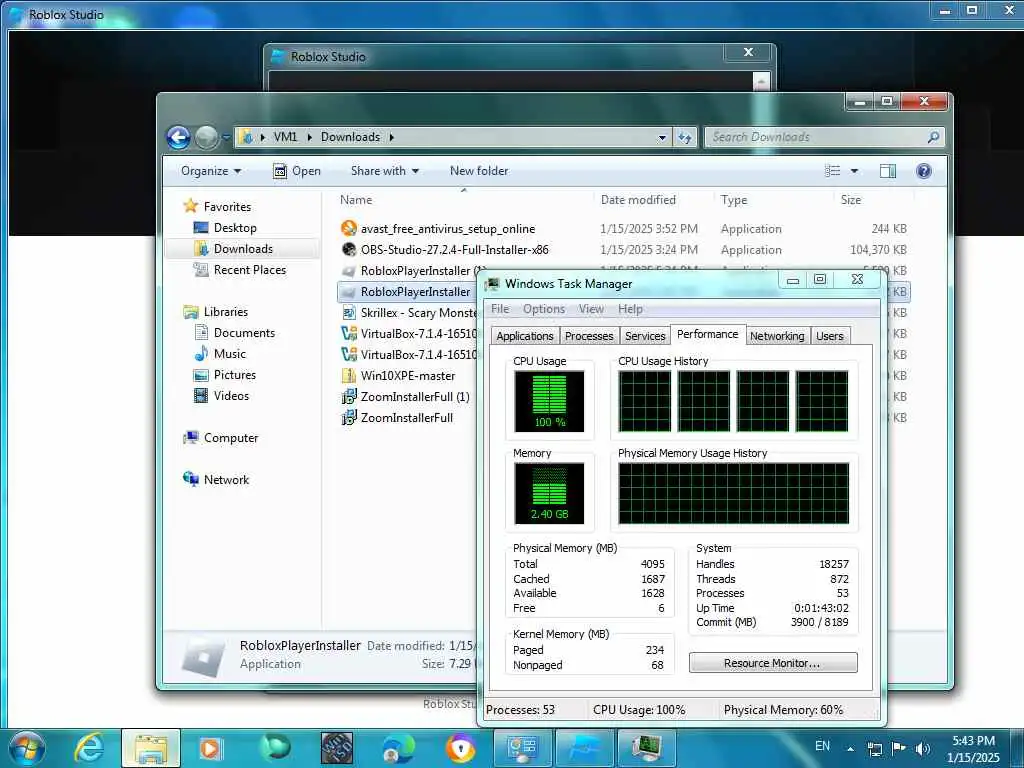1024x768 pixels.
Task: Open the Task Manager Help menu
Action: (630, 309)
